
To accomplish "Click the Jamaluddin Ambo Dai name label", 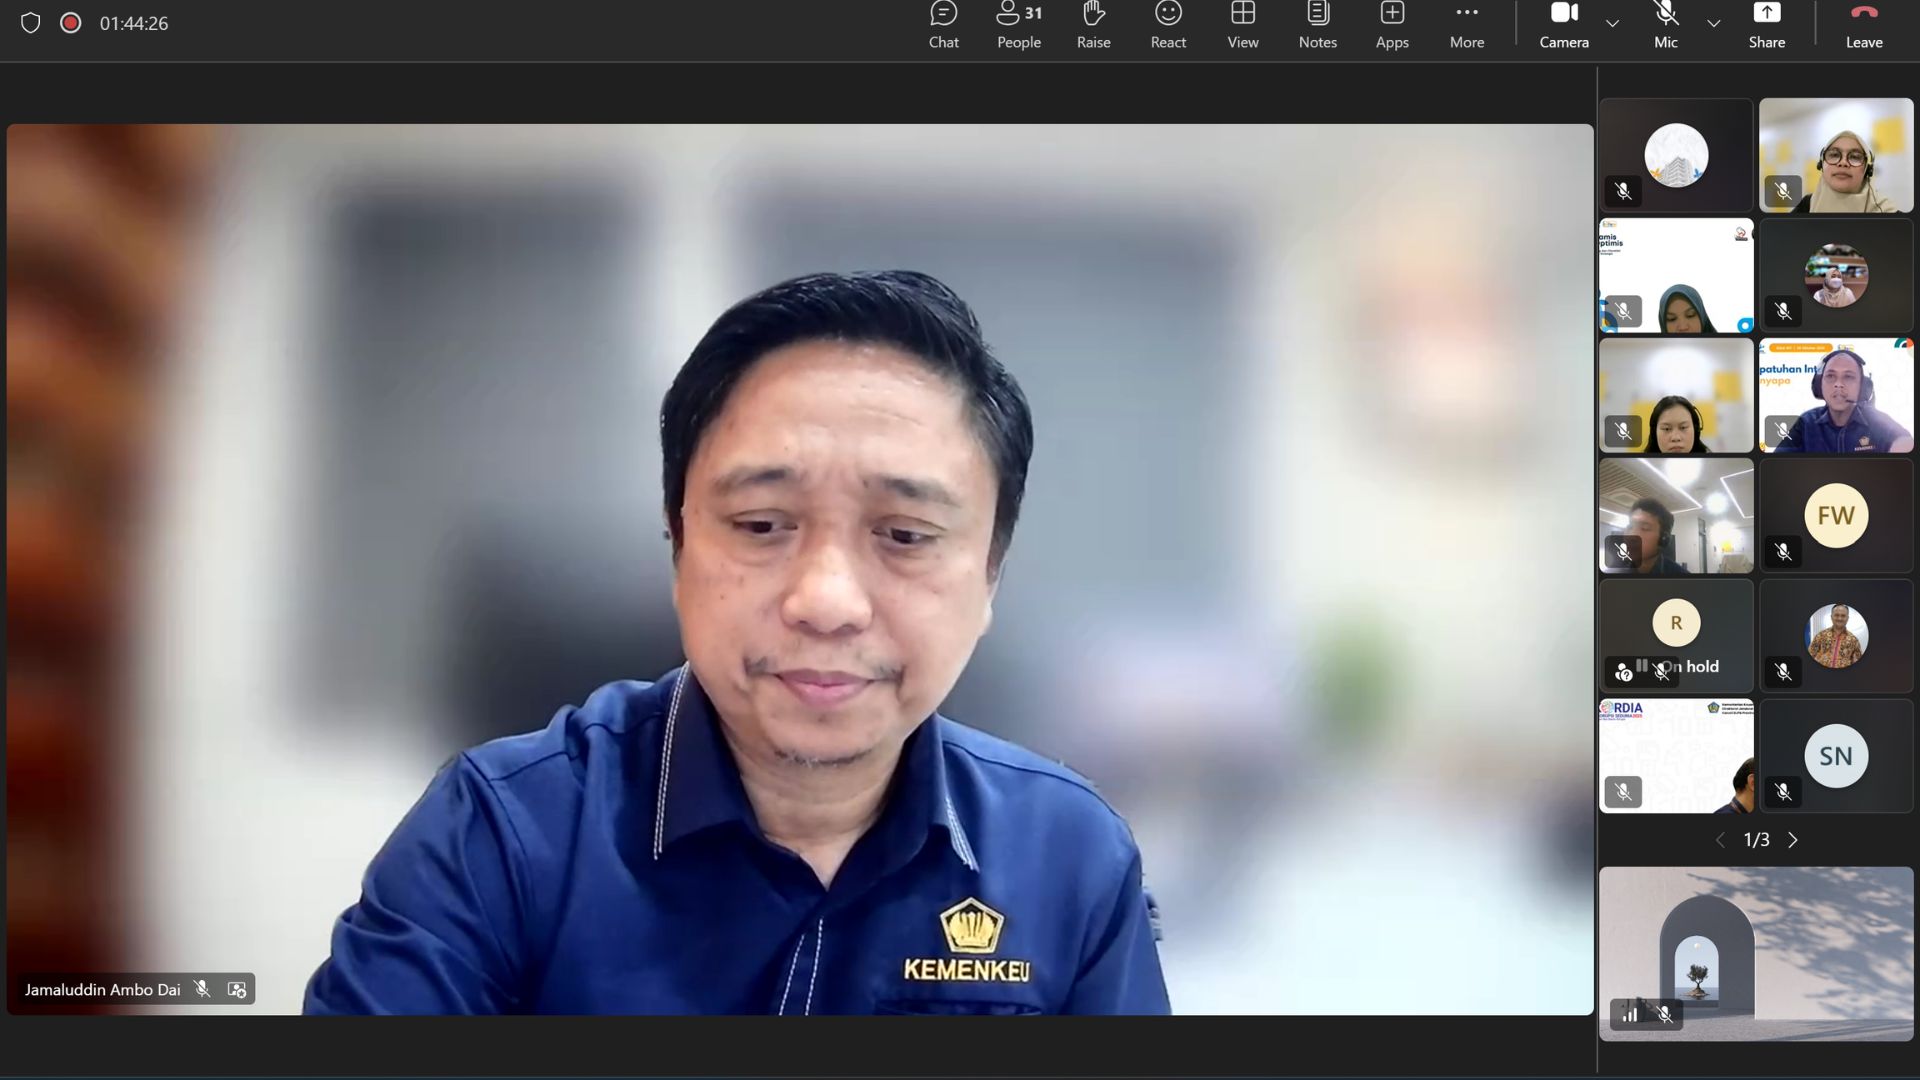I will pos(102,989).
